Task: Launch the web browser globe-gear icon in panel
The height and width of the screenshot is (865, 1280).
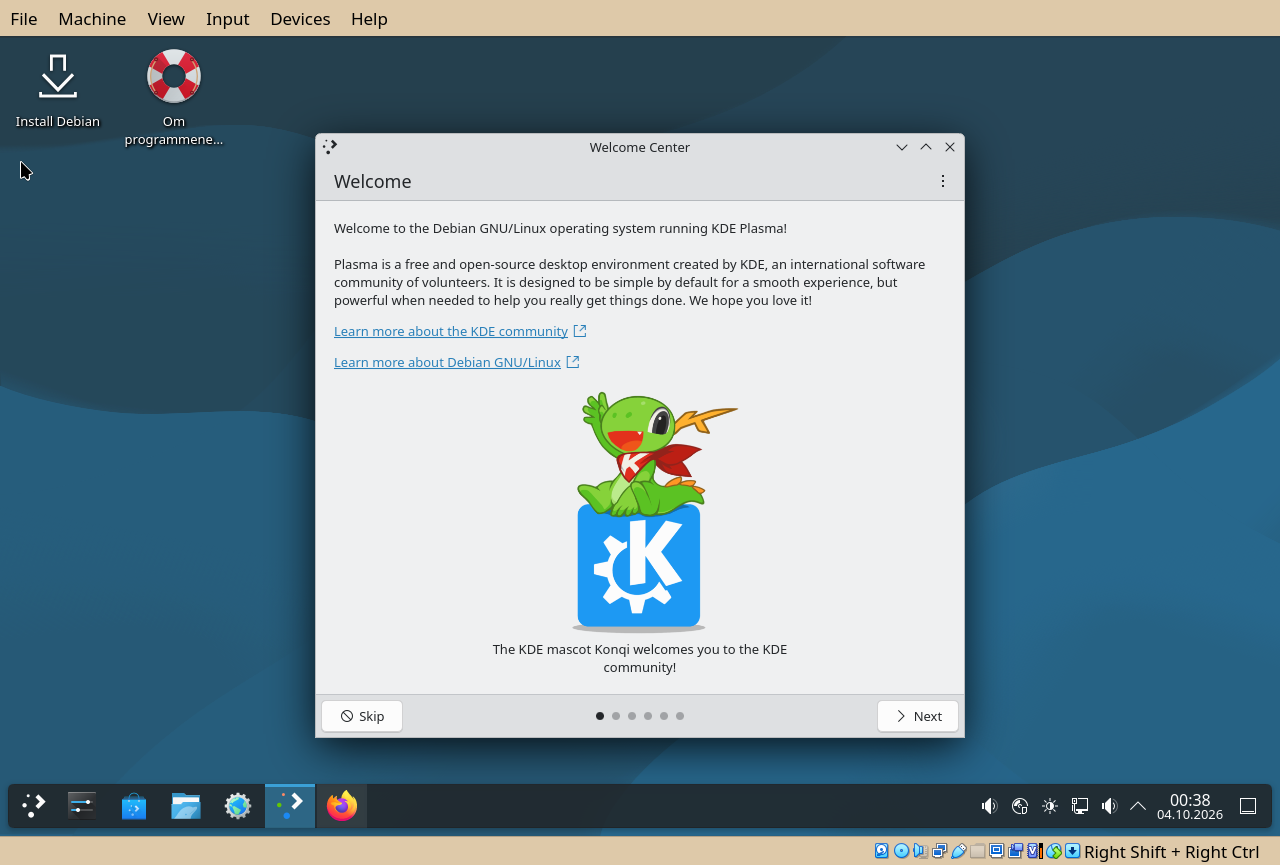Action: pyautogui.click(x=238, y=806)
